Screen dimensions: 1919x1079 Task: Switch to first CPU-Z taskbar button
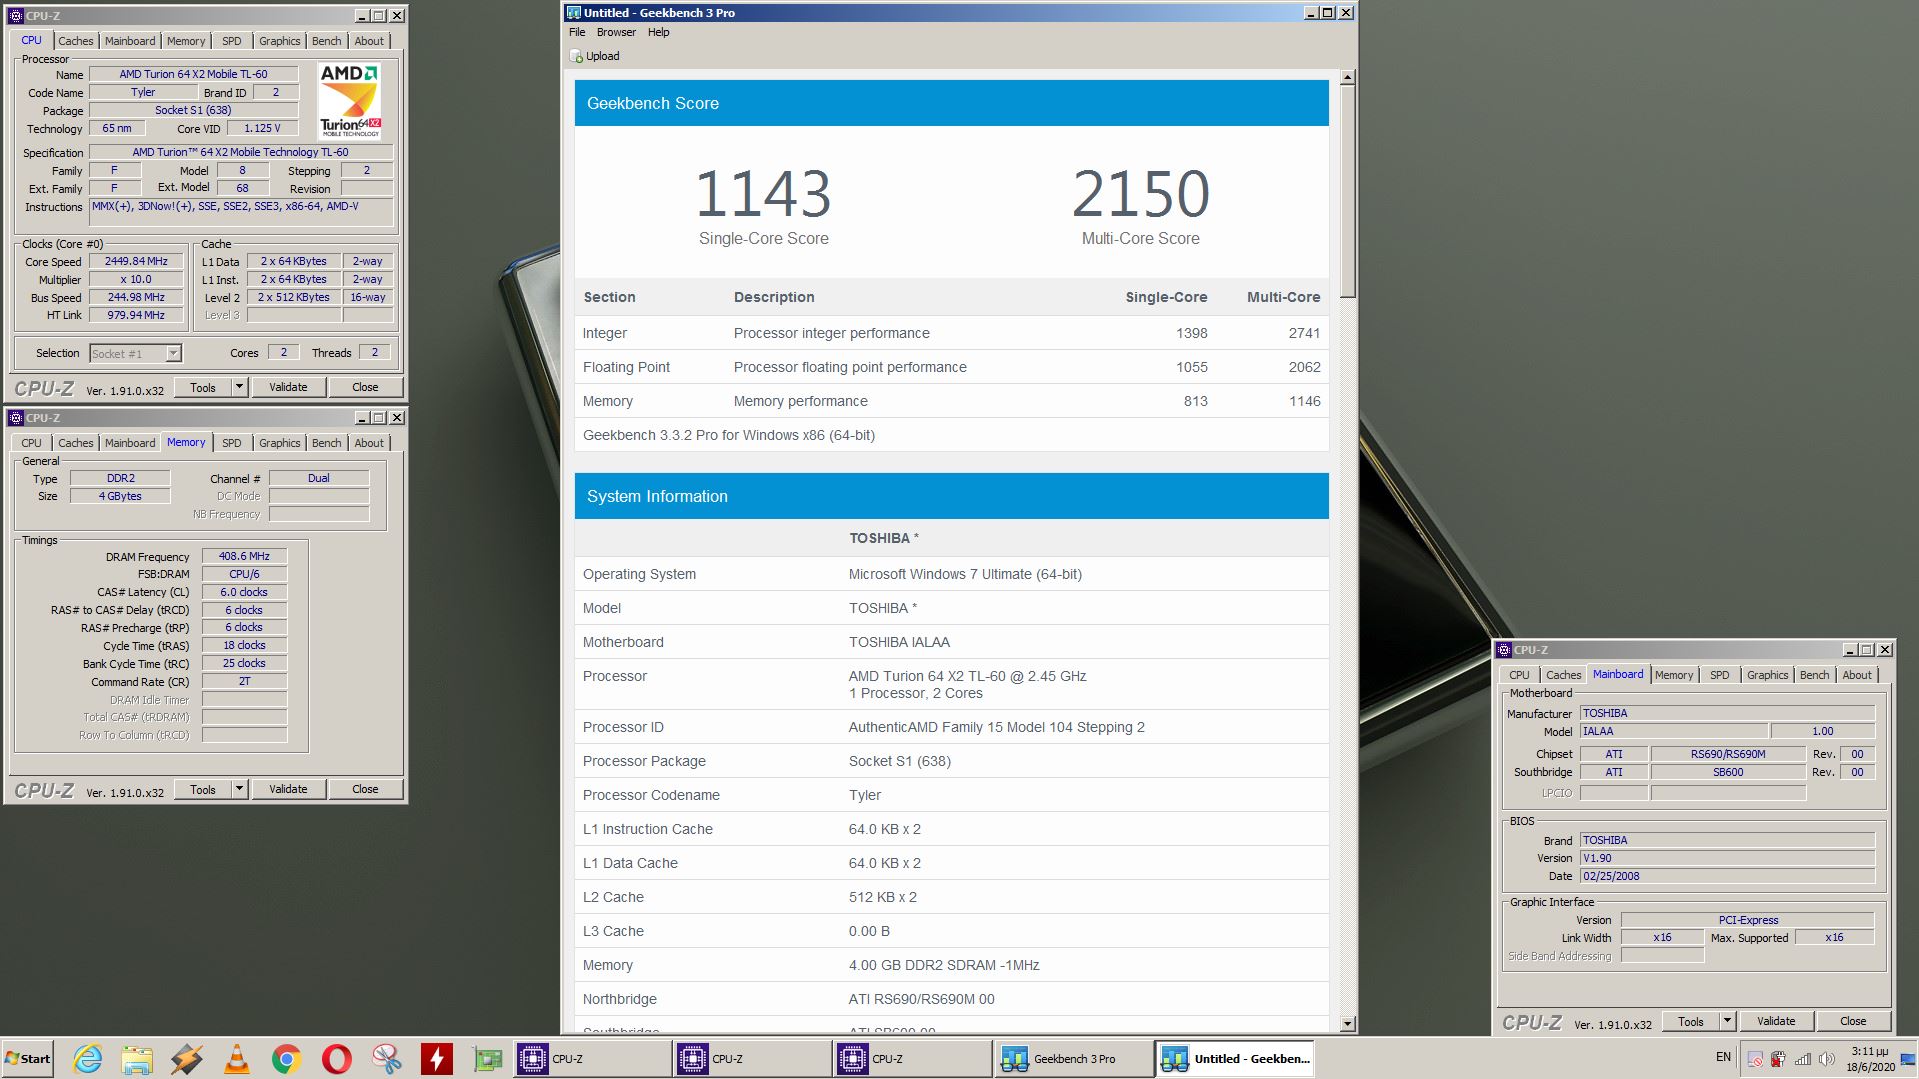pos(593,1058)
